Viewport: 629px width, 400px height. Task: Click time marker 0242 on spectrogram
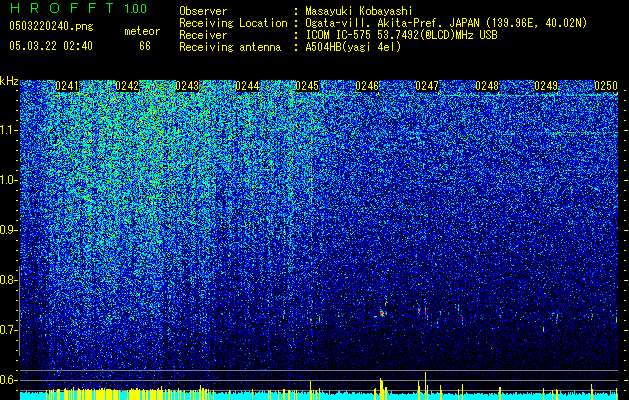pos(127,86)
